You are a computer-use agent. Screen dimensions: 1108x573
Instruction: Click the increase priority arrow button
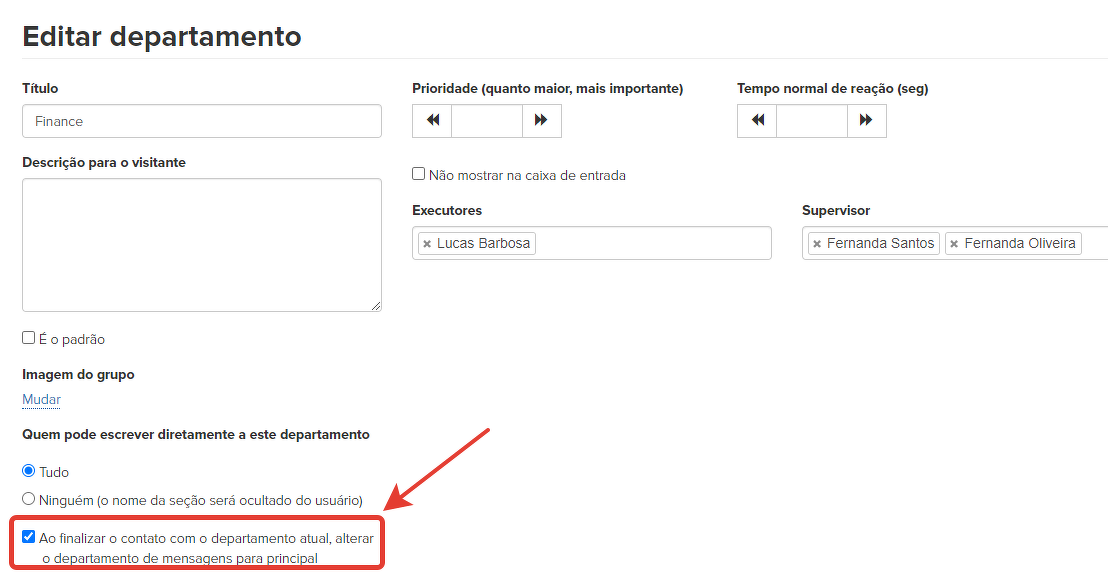tap(541, 121)
